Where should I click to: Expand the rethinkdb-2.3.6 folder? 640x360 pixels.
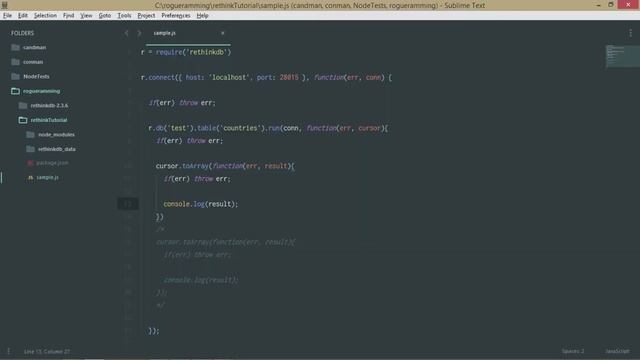click(x=49, y=105)
